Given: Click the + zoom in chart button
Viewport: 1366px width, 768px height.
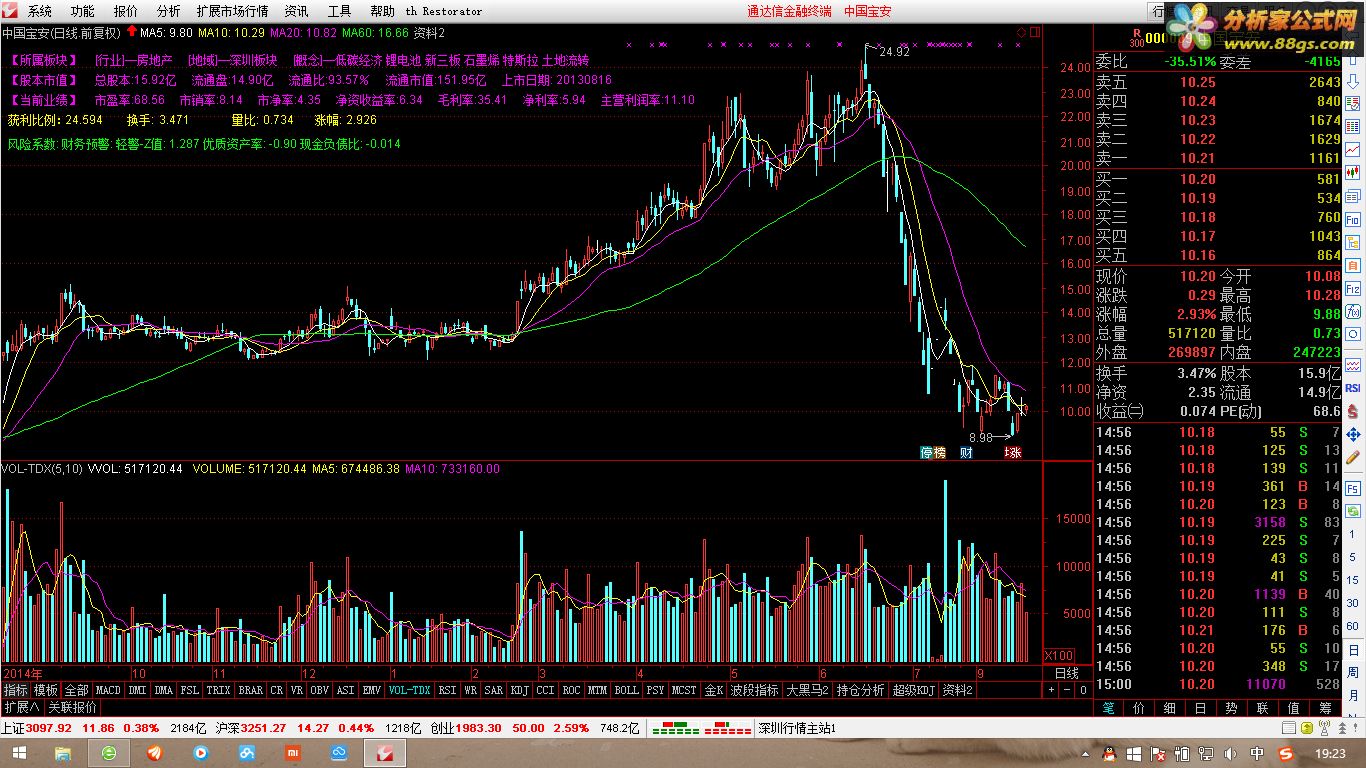Looking at the screenshot, I should (1052, 690).
